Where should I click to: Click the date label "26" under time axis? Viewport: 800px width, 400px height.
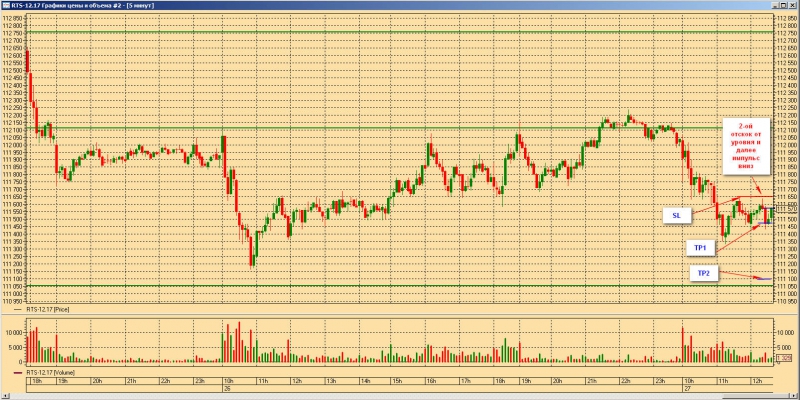[227, 388]
